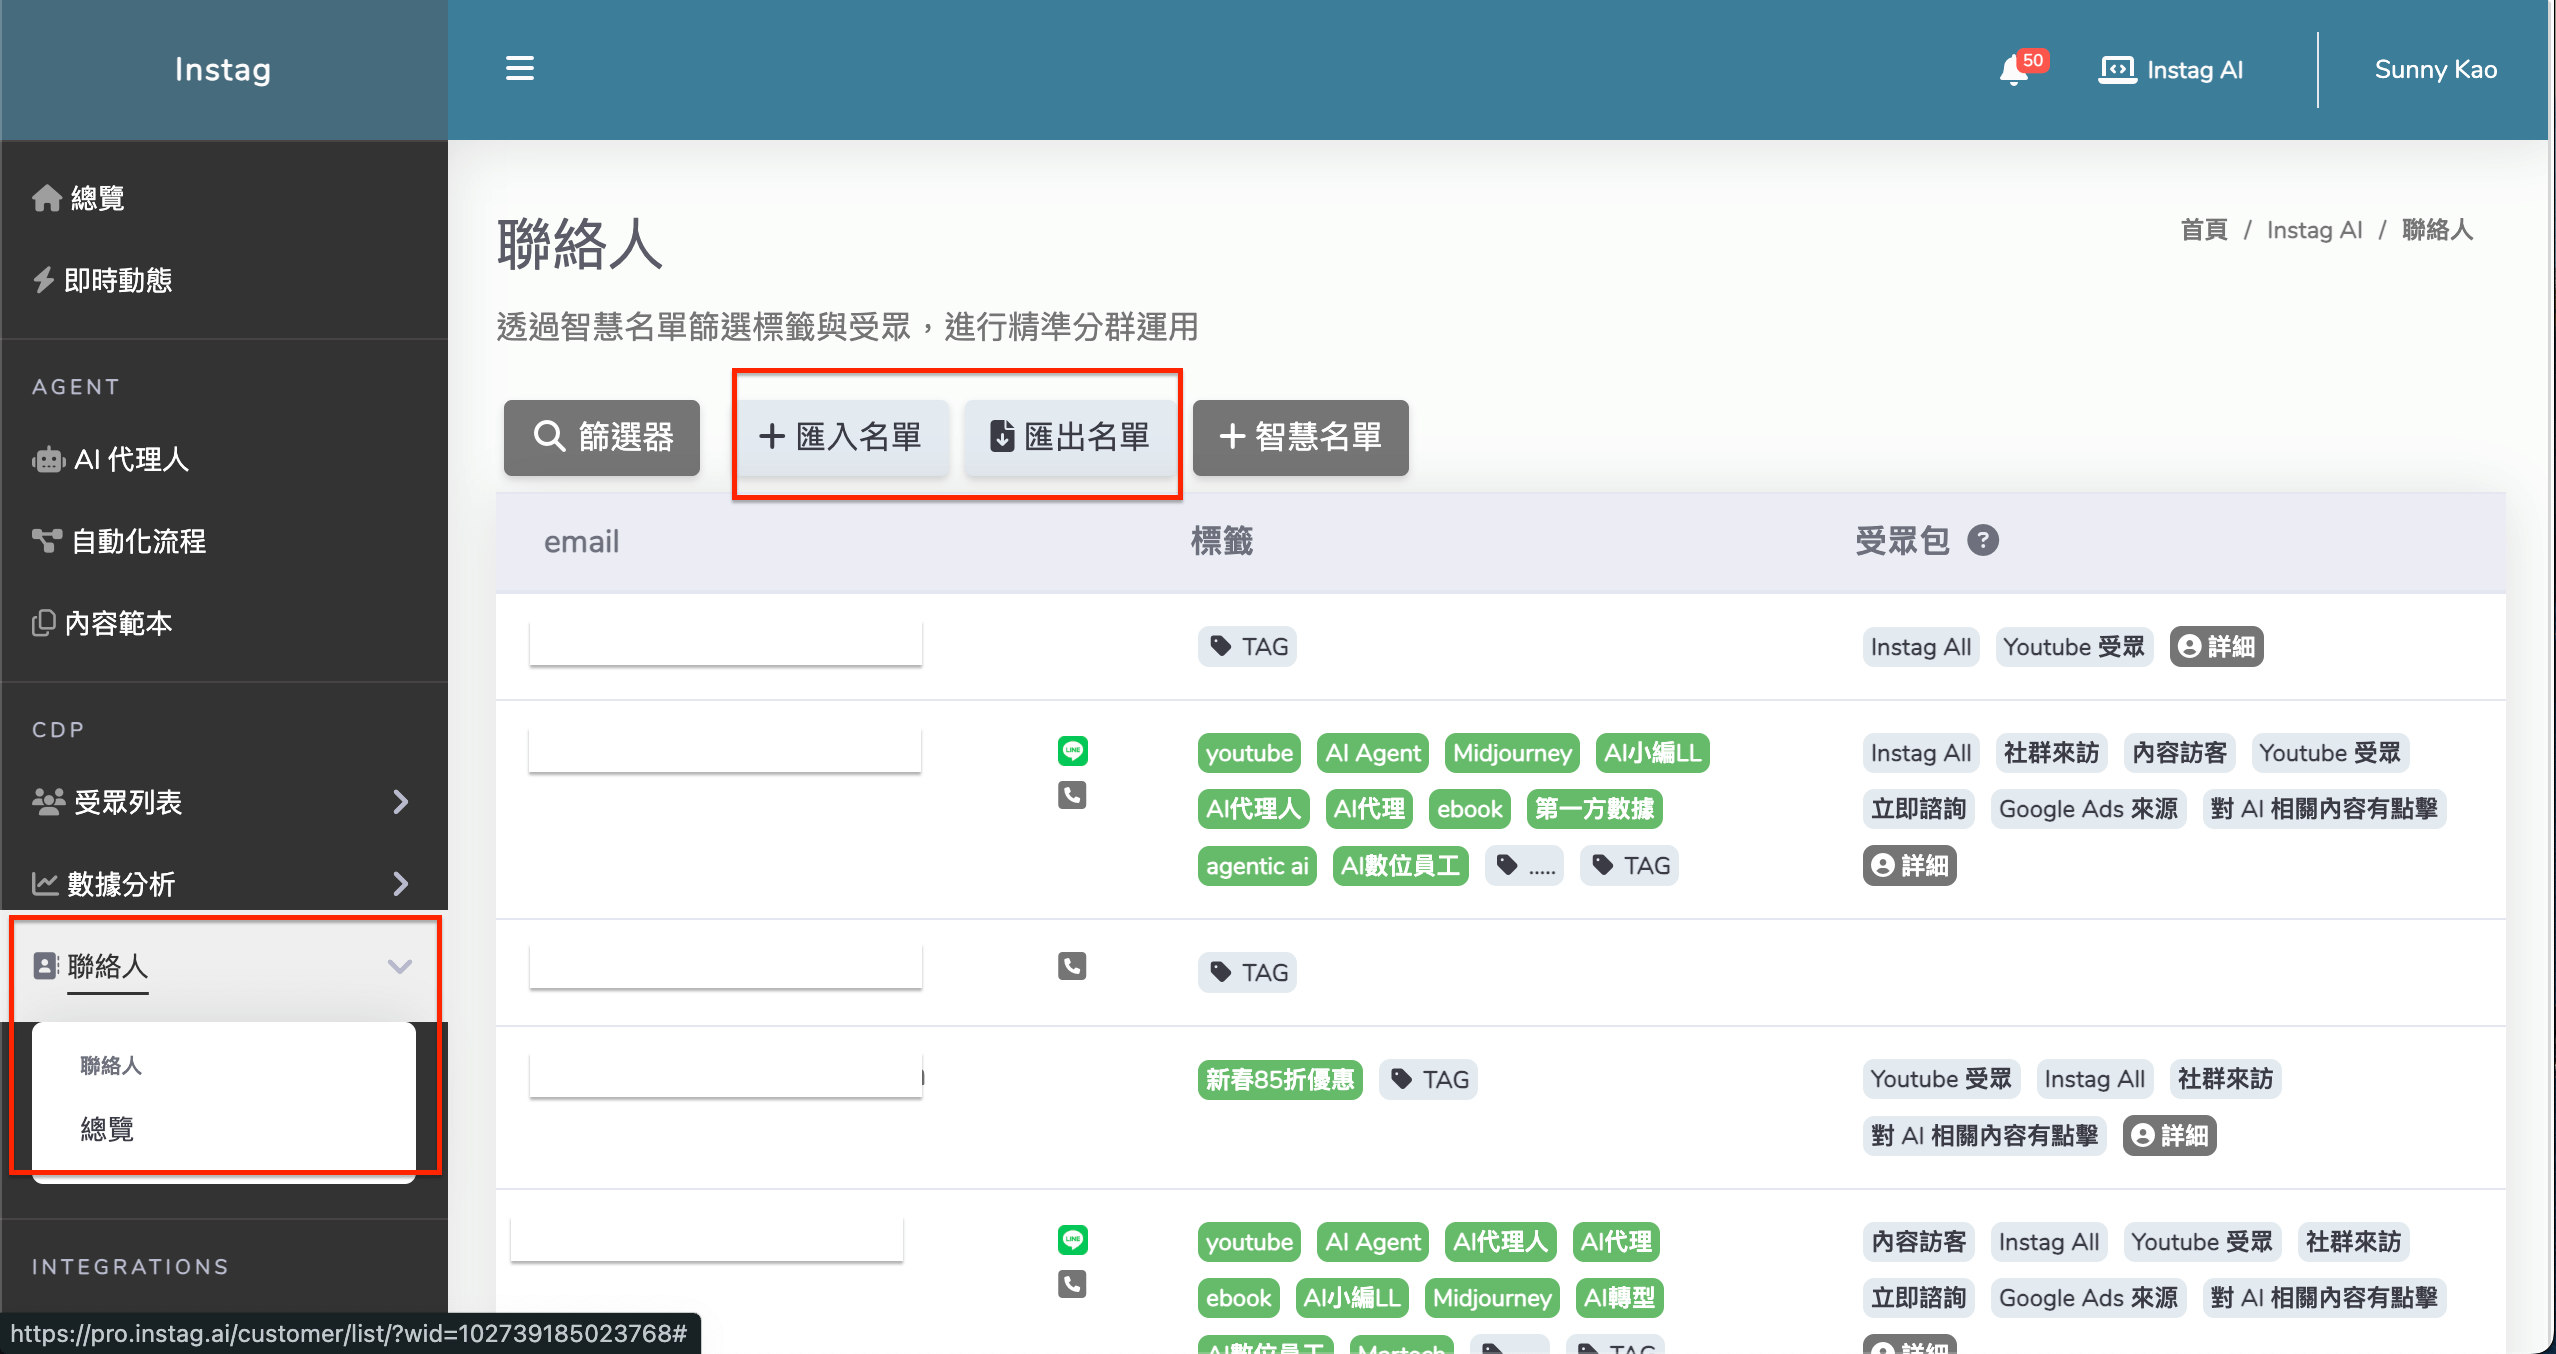Expand the 受眾列表 sidebar section

tap(400, 802)
